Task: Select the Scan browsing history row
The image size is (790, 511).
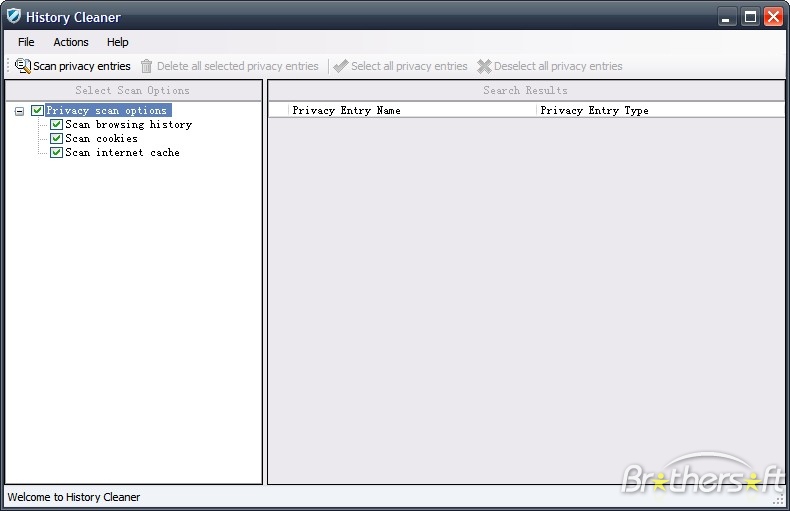Action: click(x=129, y=124)
